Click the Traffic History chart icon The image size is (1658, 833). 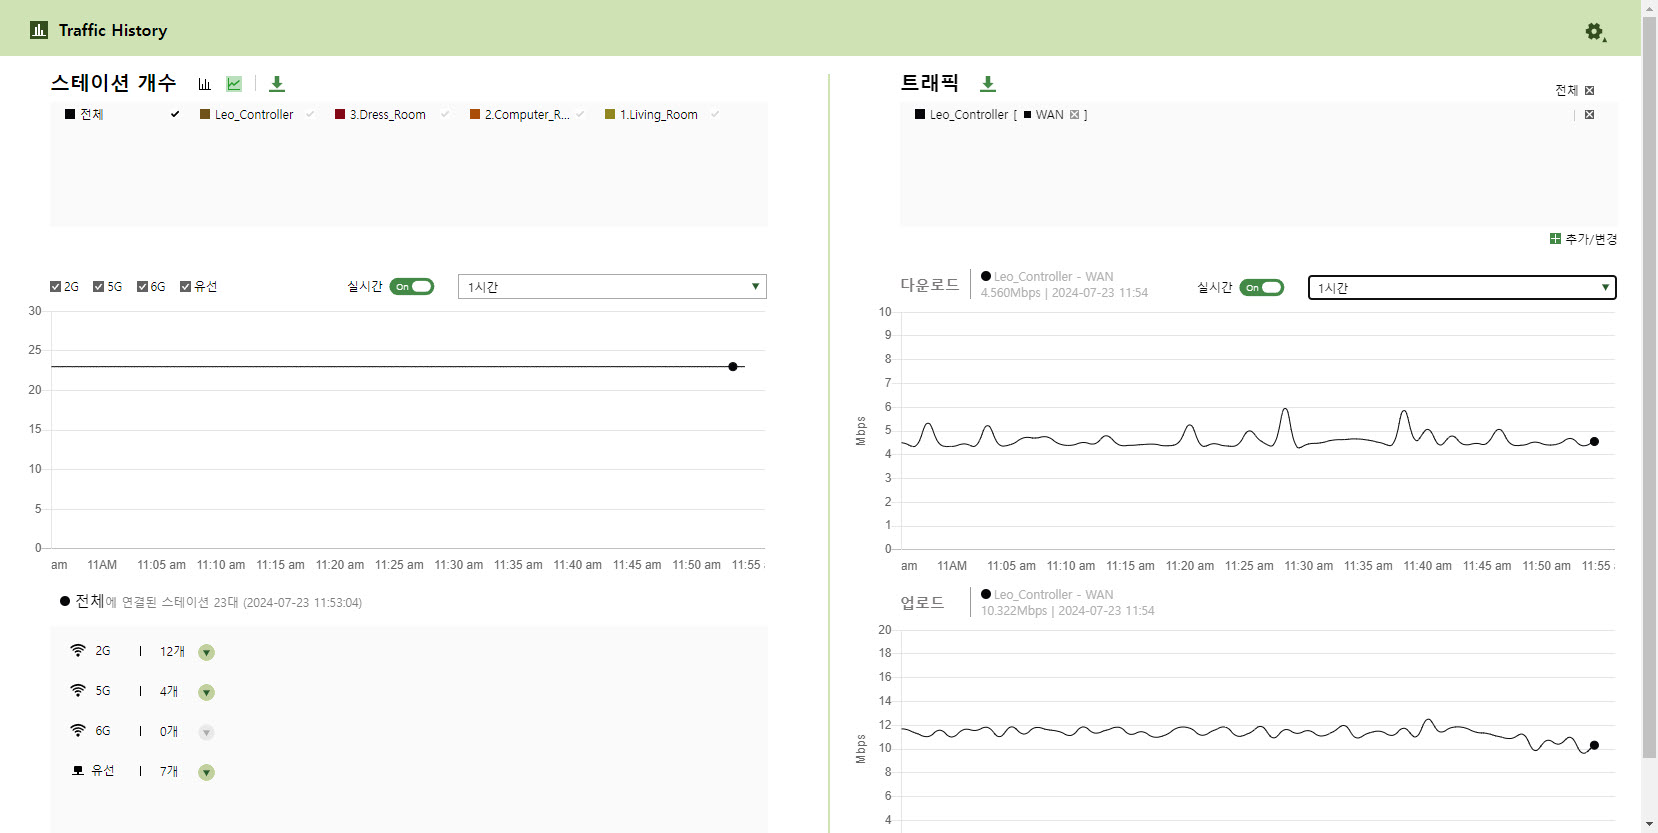39,30
